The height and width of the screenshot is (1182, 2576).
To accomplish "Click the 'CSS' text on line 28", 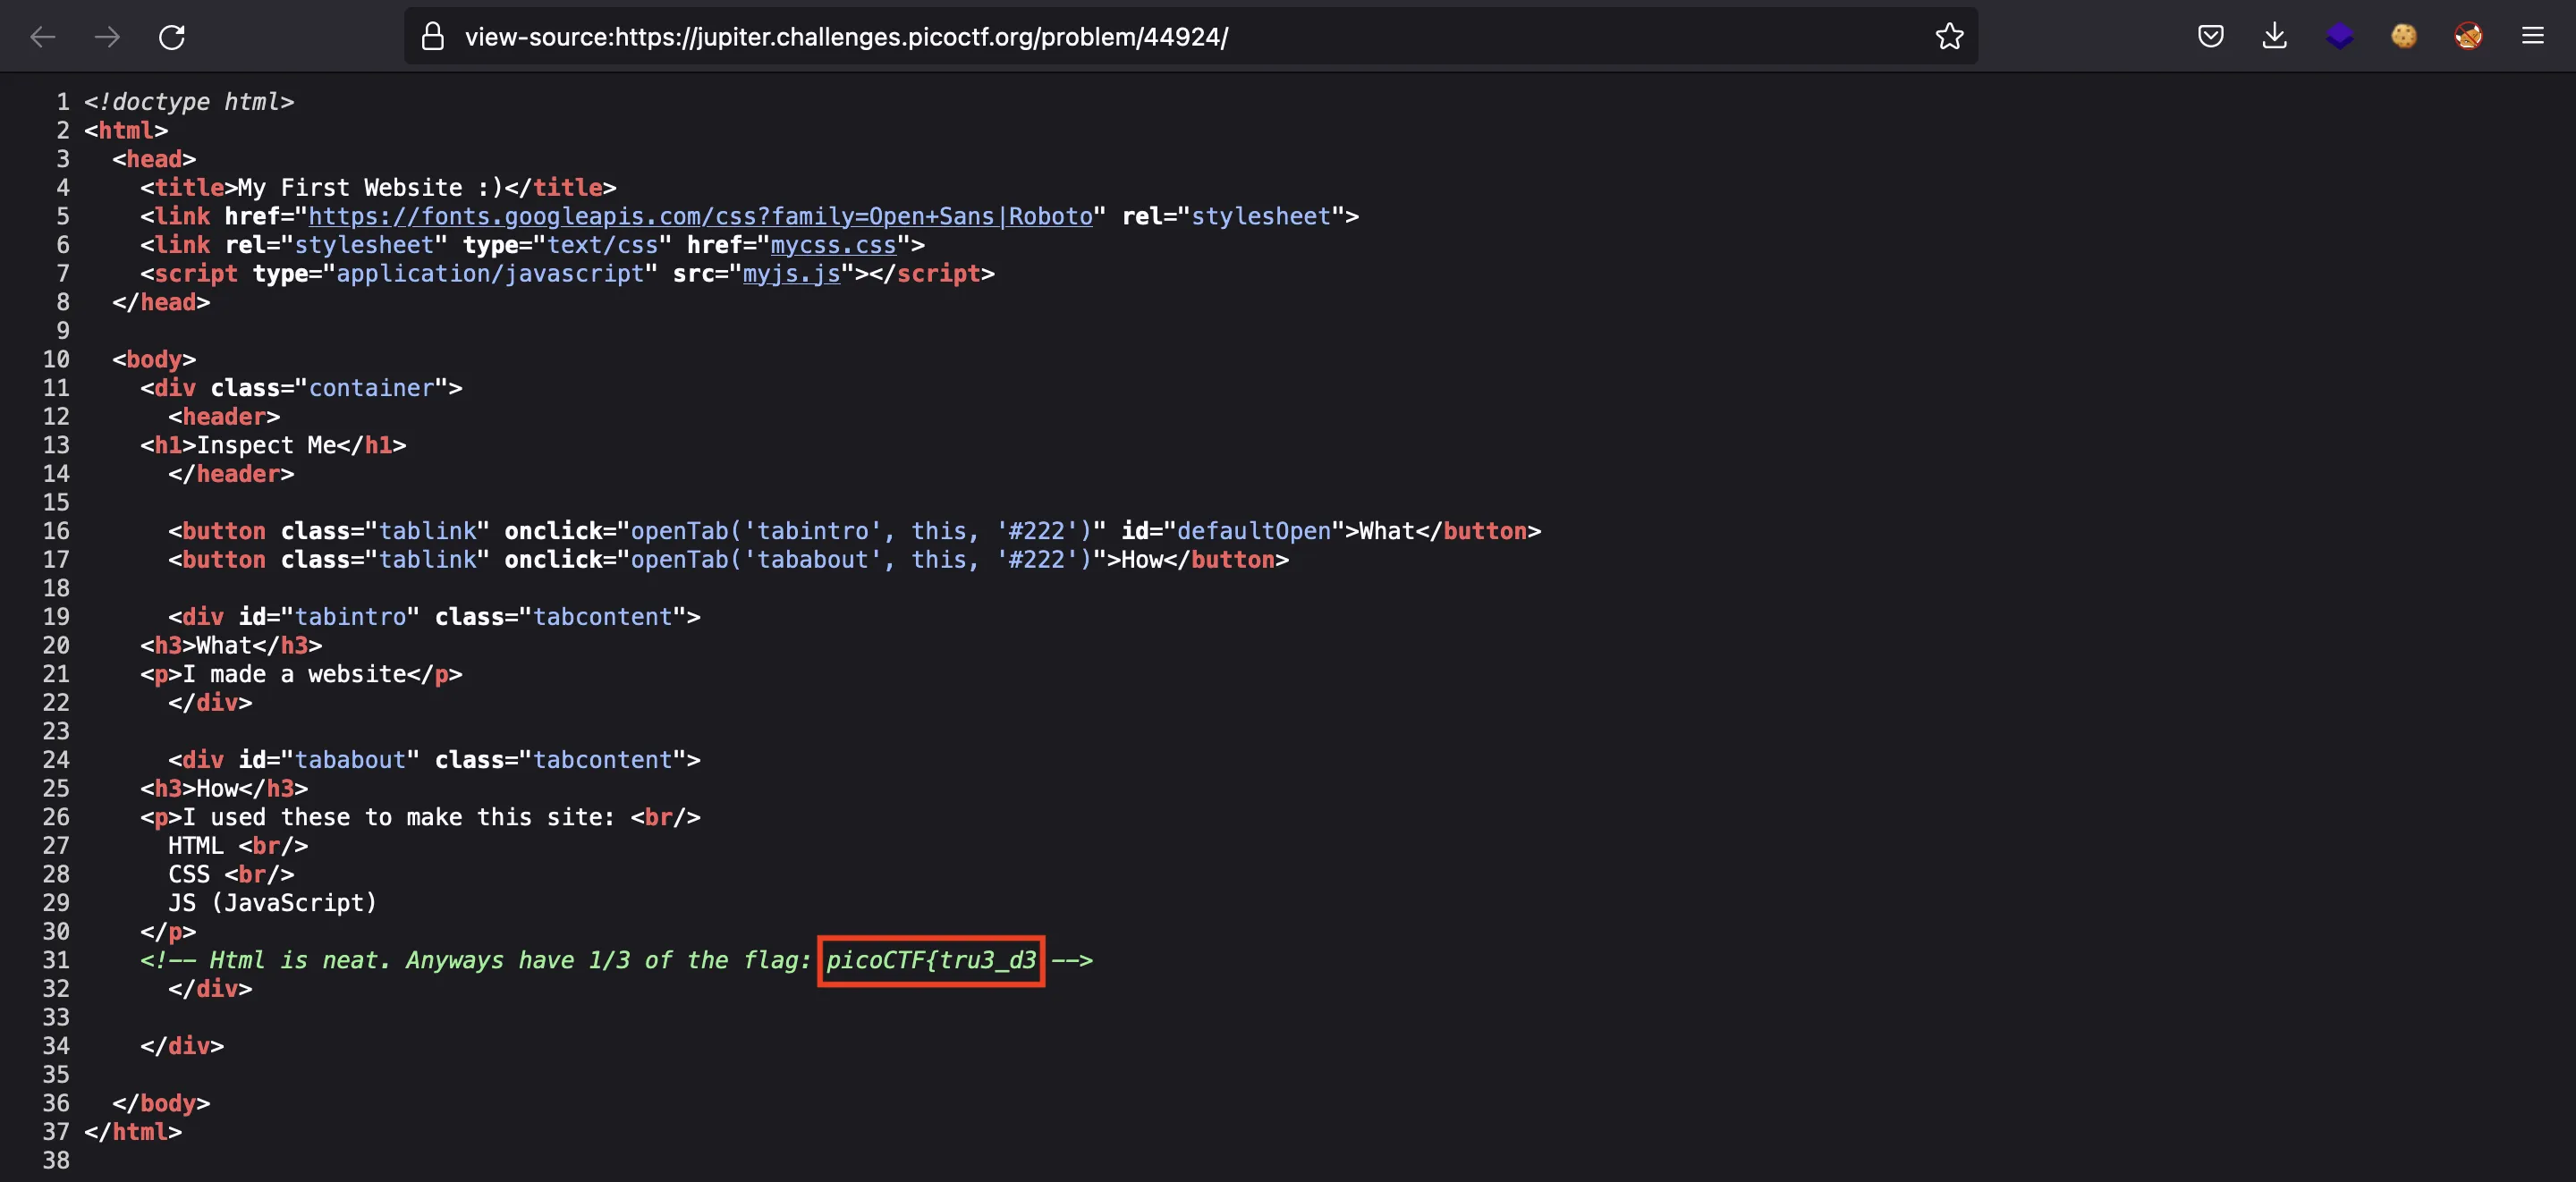I will coord(189,874).
